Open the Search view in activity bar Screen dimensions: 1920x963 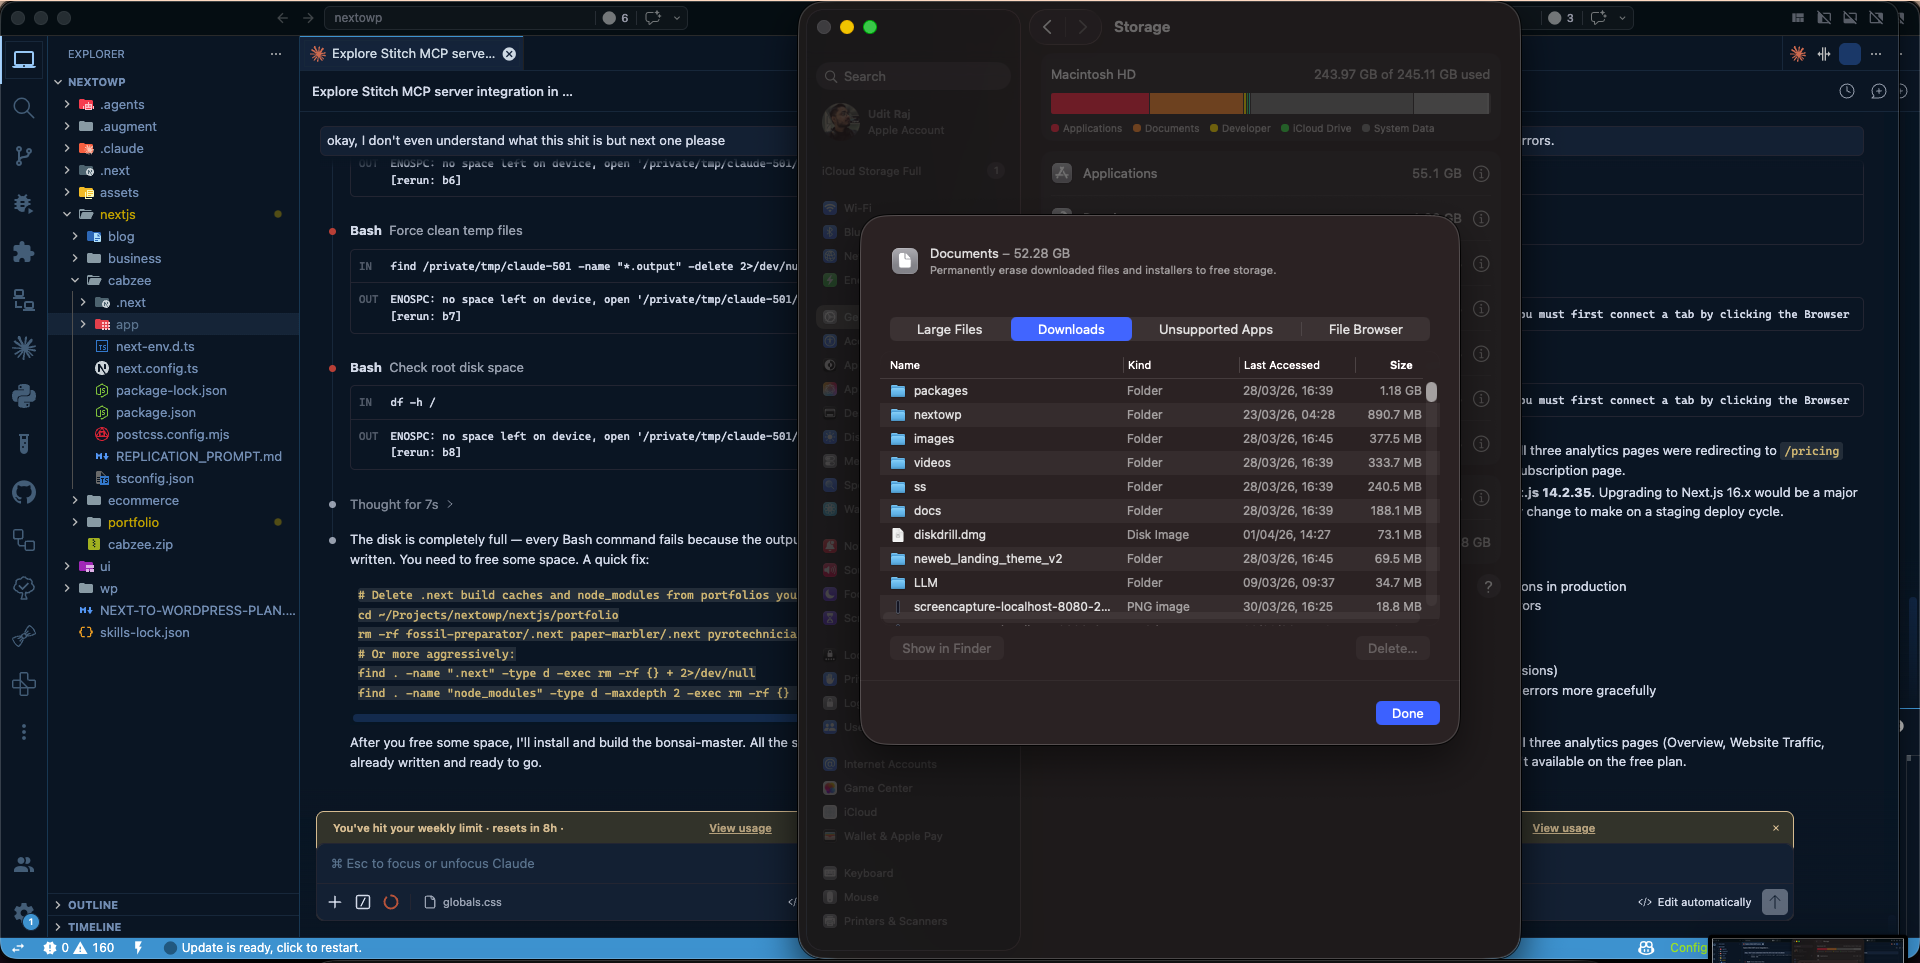24,108
